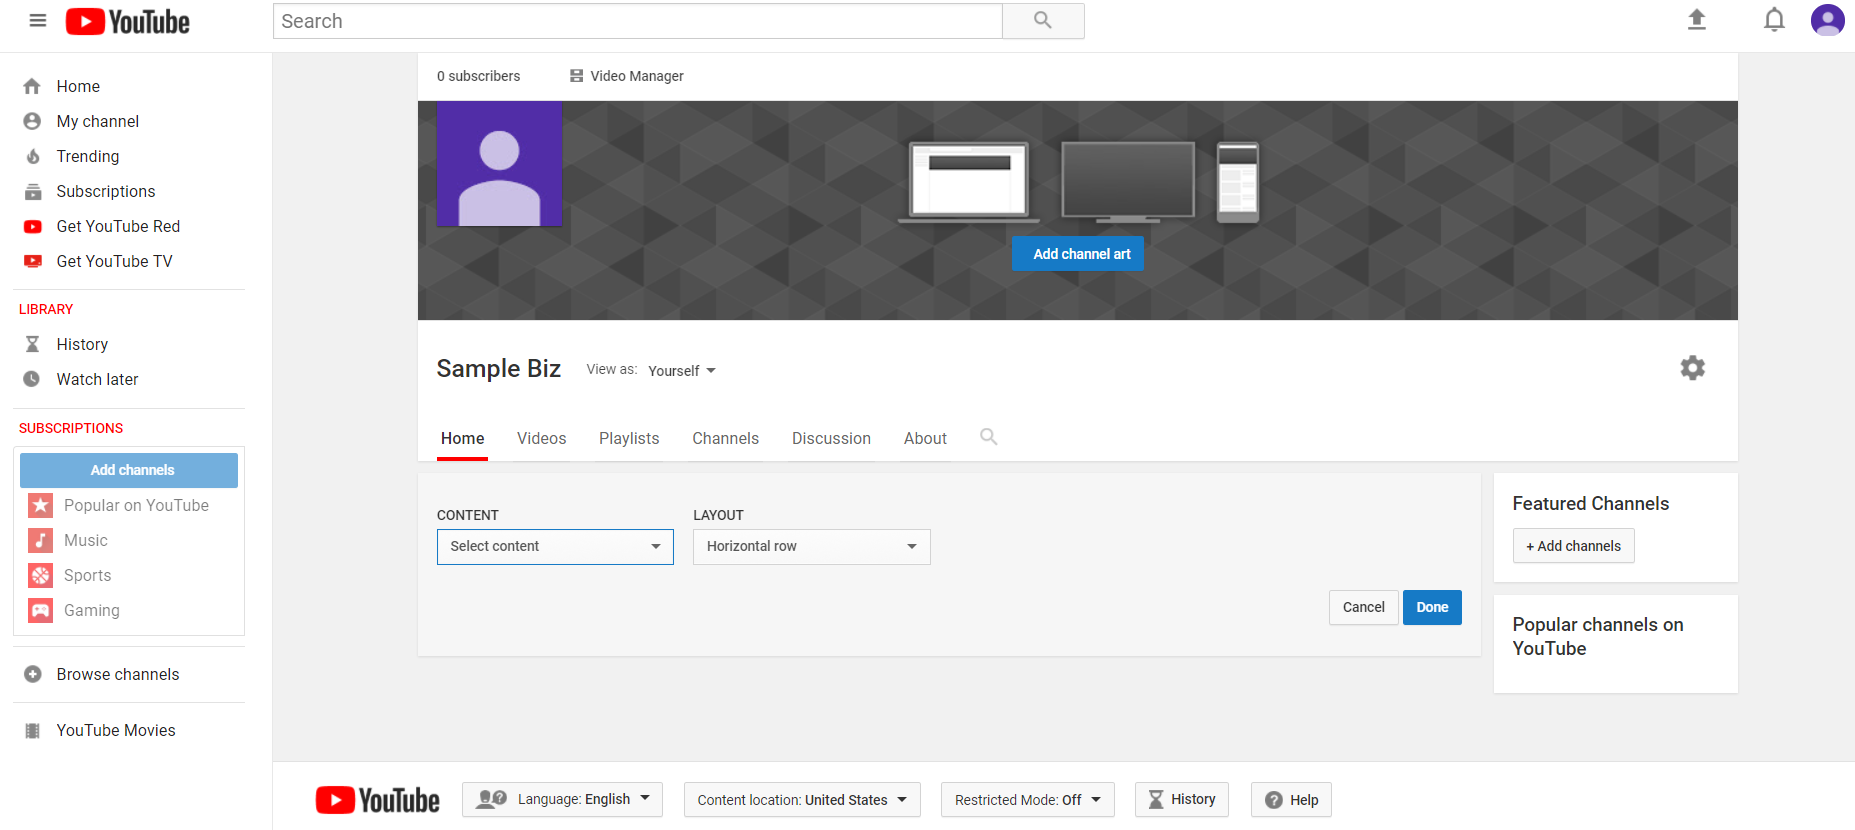This screenshot has height=830, width=1855.
Task: Click the channel search magnifier icon
Action: coord(988,437)
